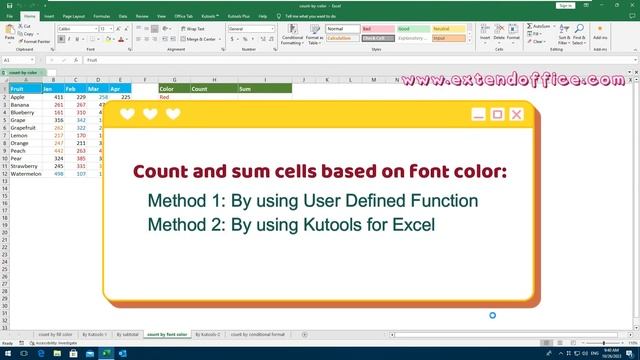Click the Sign in button

[x=565, y=6]
